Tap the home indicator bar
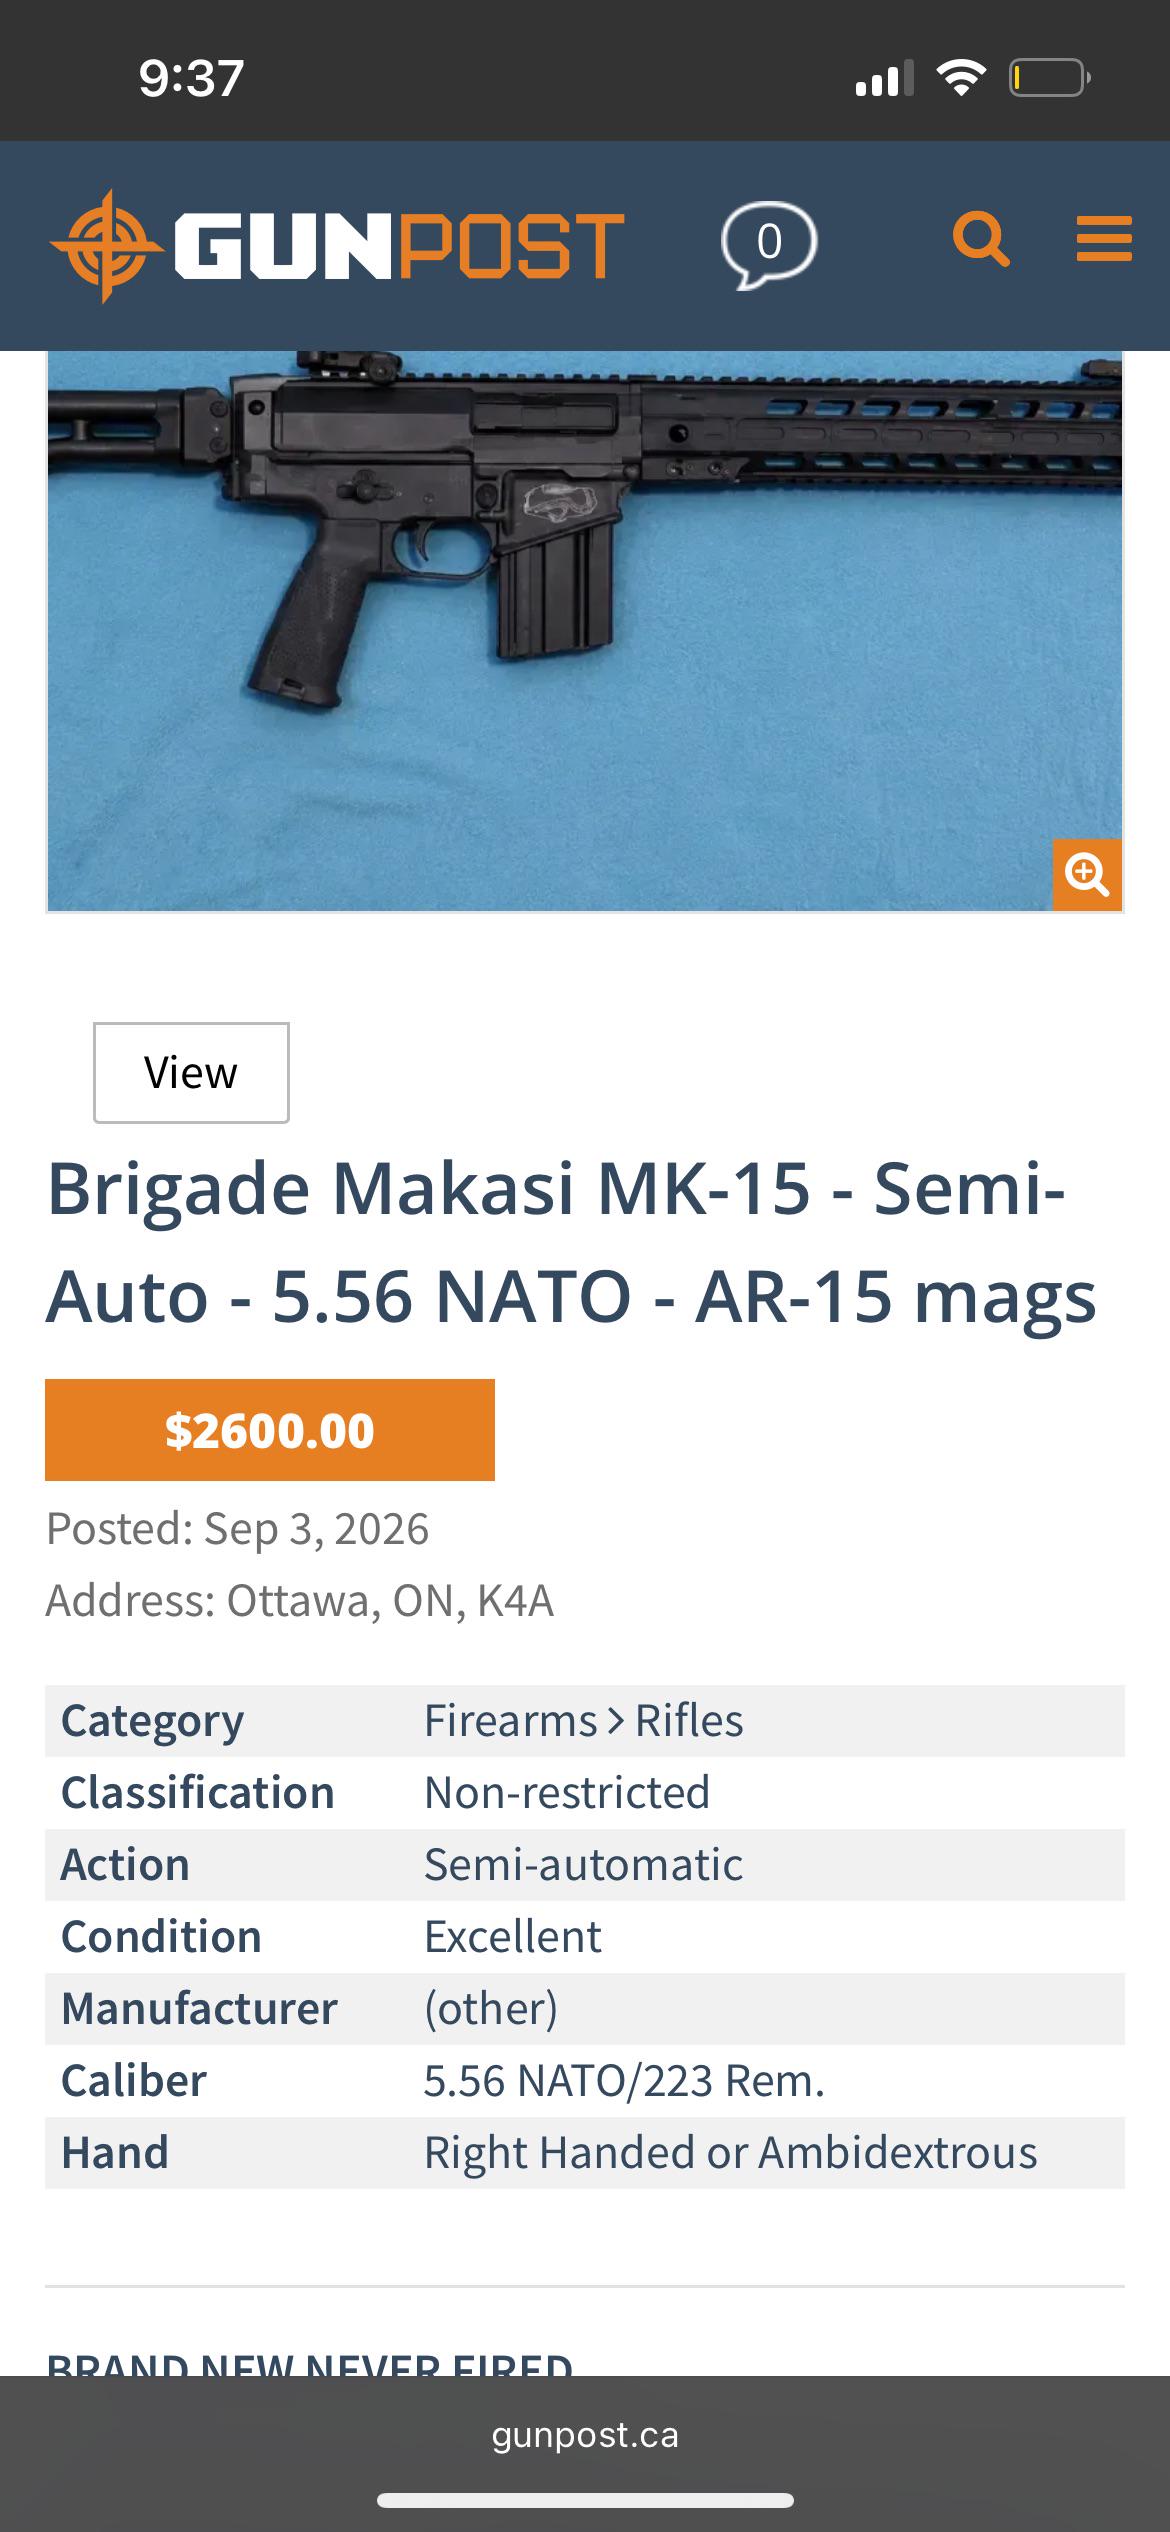1170x2532 pixels. tap(585, 2500)
